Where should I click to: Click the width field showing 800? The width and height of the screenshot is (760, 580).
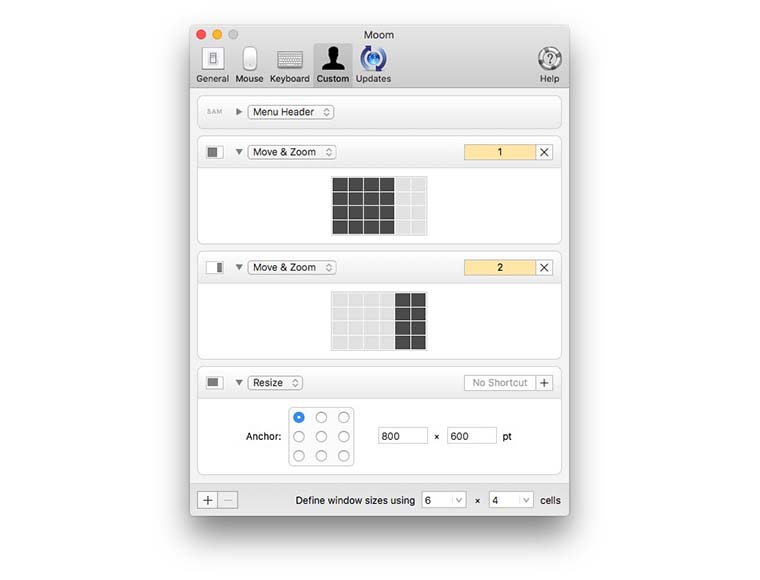tap(403, 436)
